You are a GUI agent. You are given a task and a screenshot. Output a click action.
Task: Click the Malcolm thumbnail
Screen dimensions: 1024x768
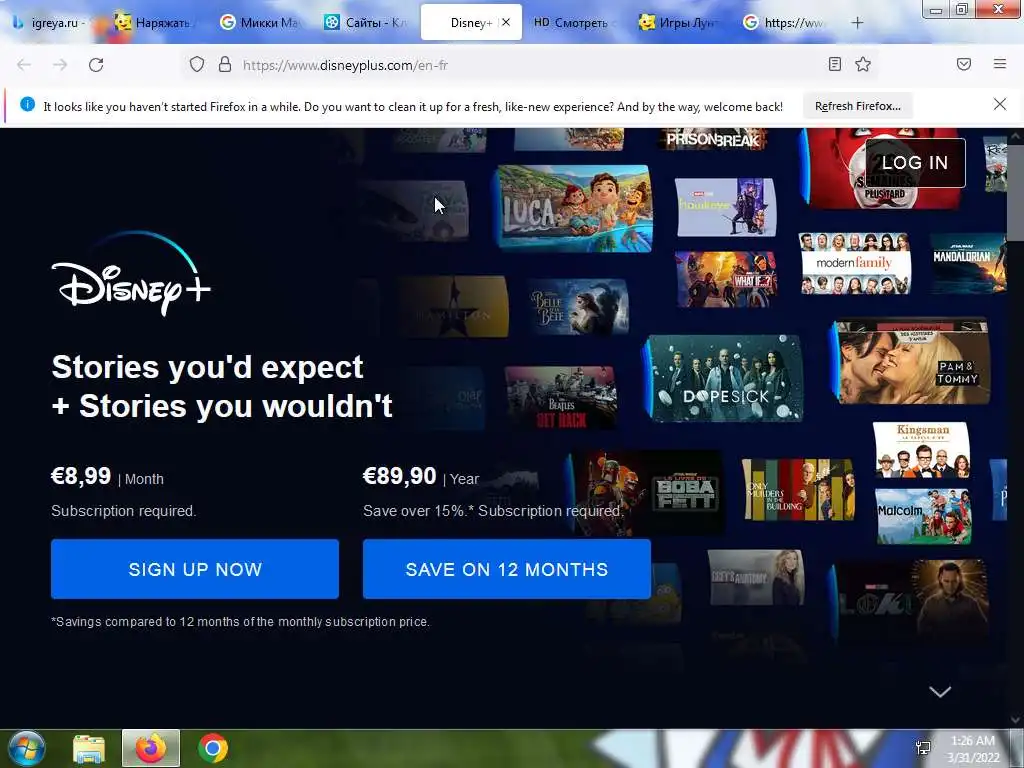(x=922, y=516)
